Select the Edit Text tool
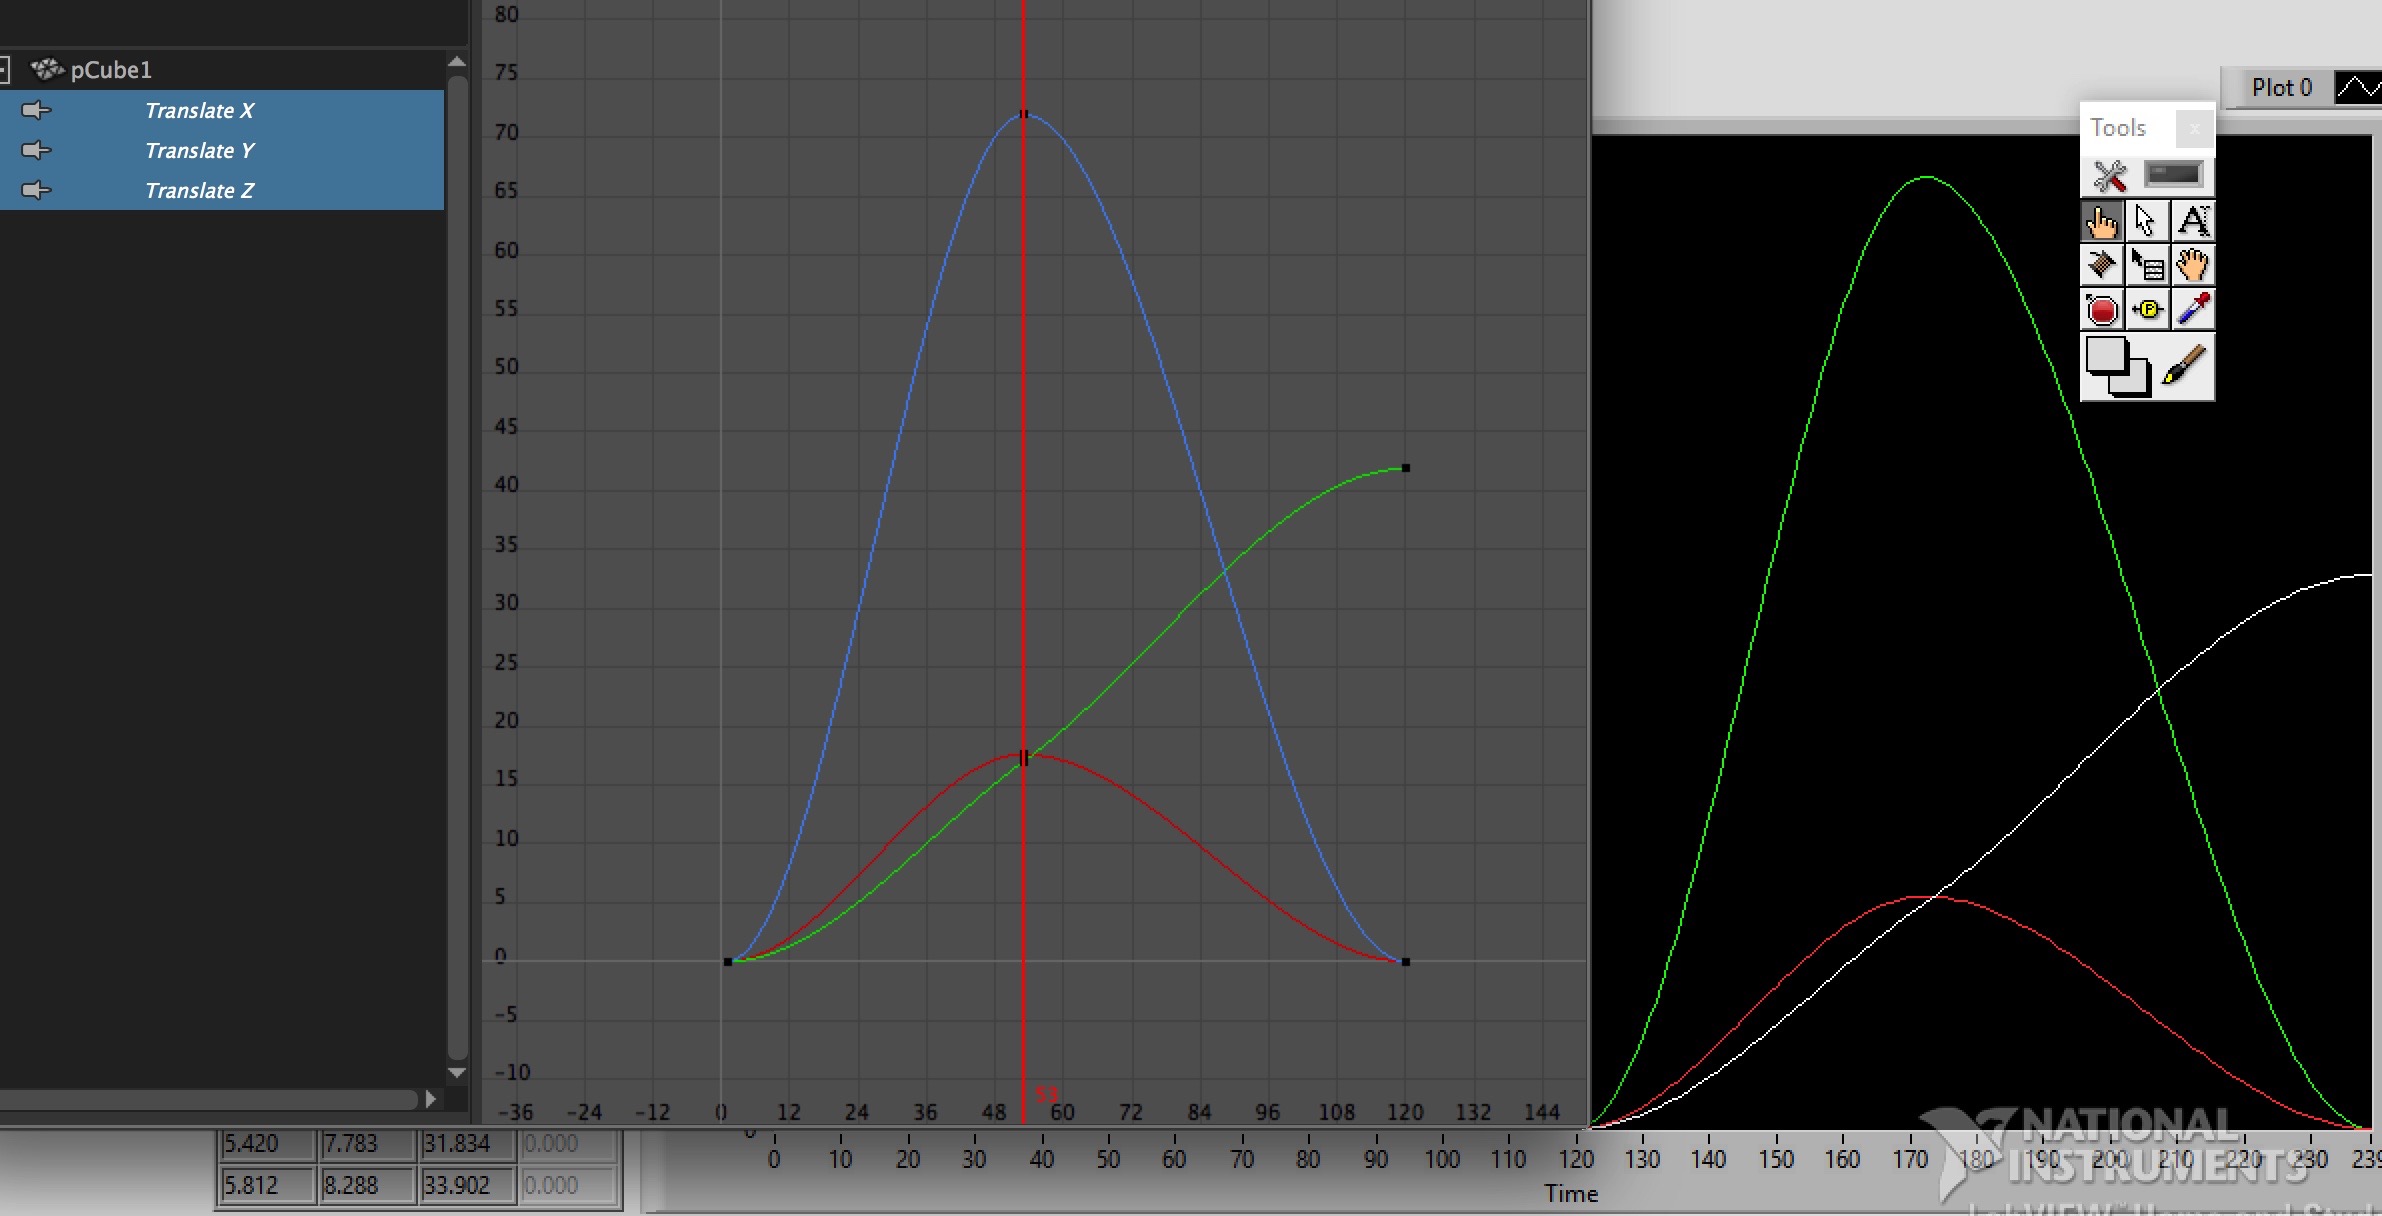Screen dimensions: 2382x1216 2192,221
